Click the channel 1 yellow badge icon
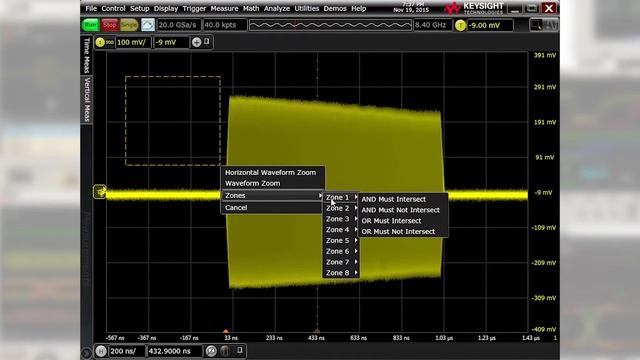The width and height of the screenshot is (640, 360). point(100,42)
